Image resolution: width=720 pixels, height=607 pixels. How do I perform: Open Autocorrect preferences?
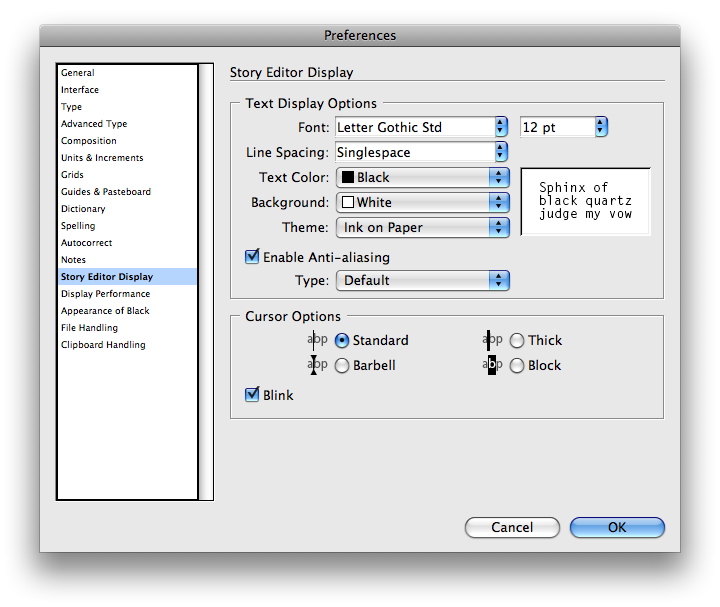(x=127, y=242)
